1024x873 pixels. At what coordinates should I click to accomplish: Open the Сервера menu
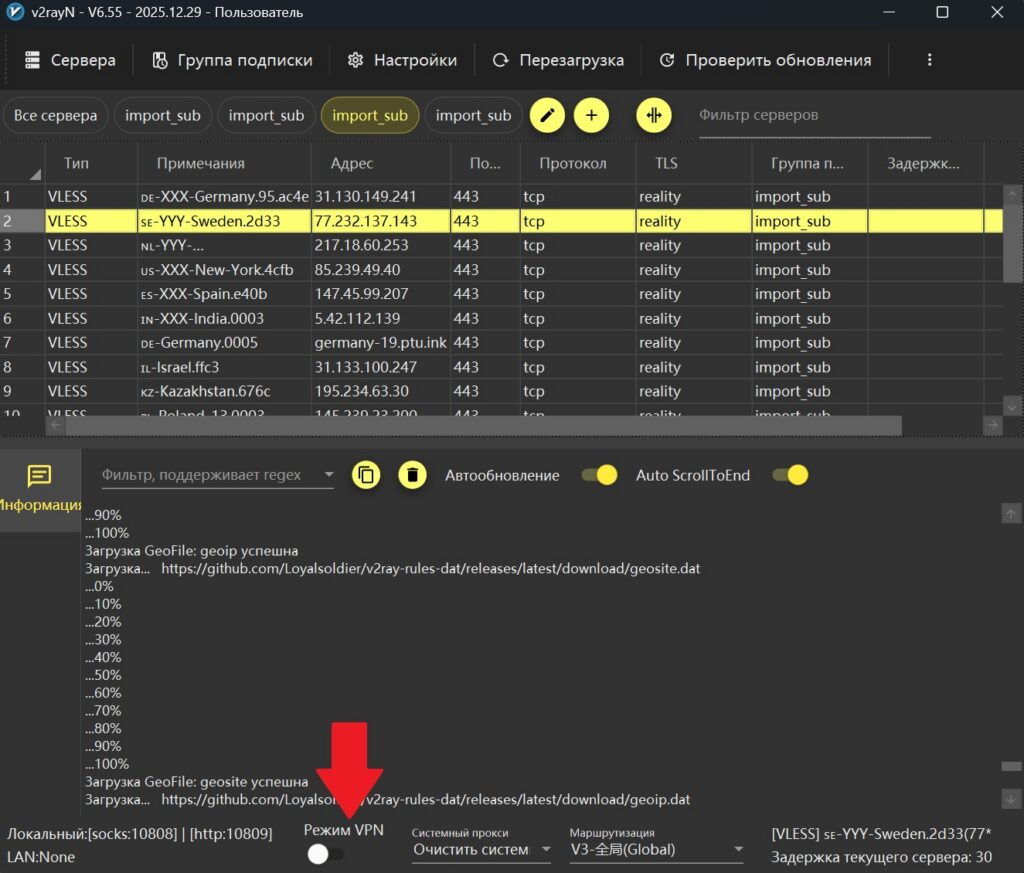70,60
